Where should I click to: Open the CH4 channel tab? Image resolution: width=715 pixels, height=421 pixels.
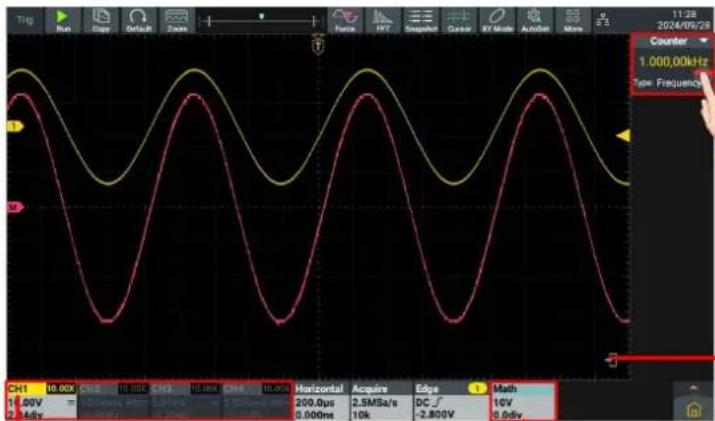coord(256,401)
